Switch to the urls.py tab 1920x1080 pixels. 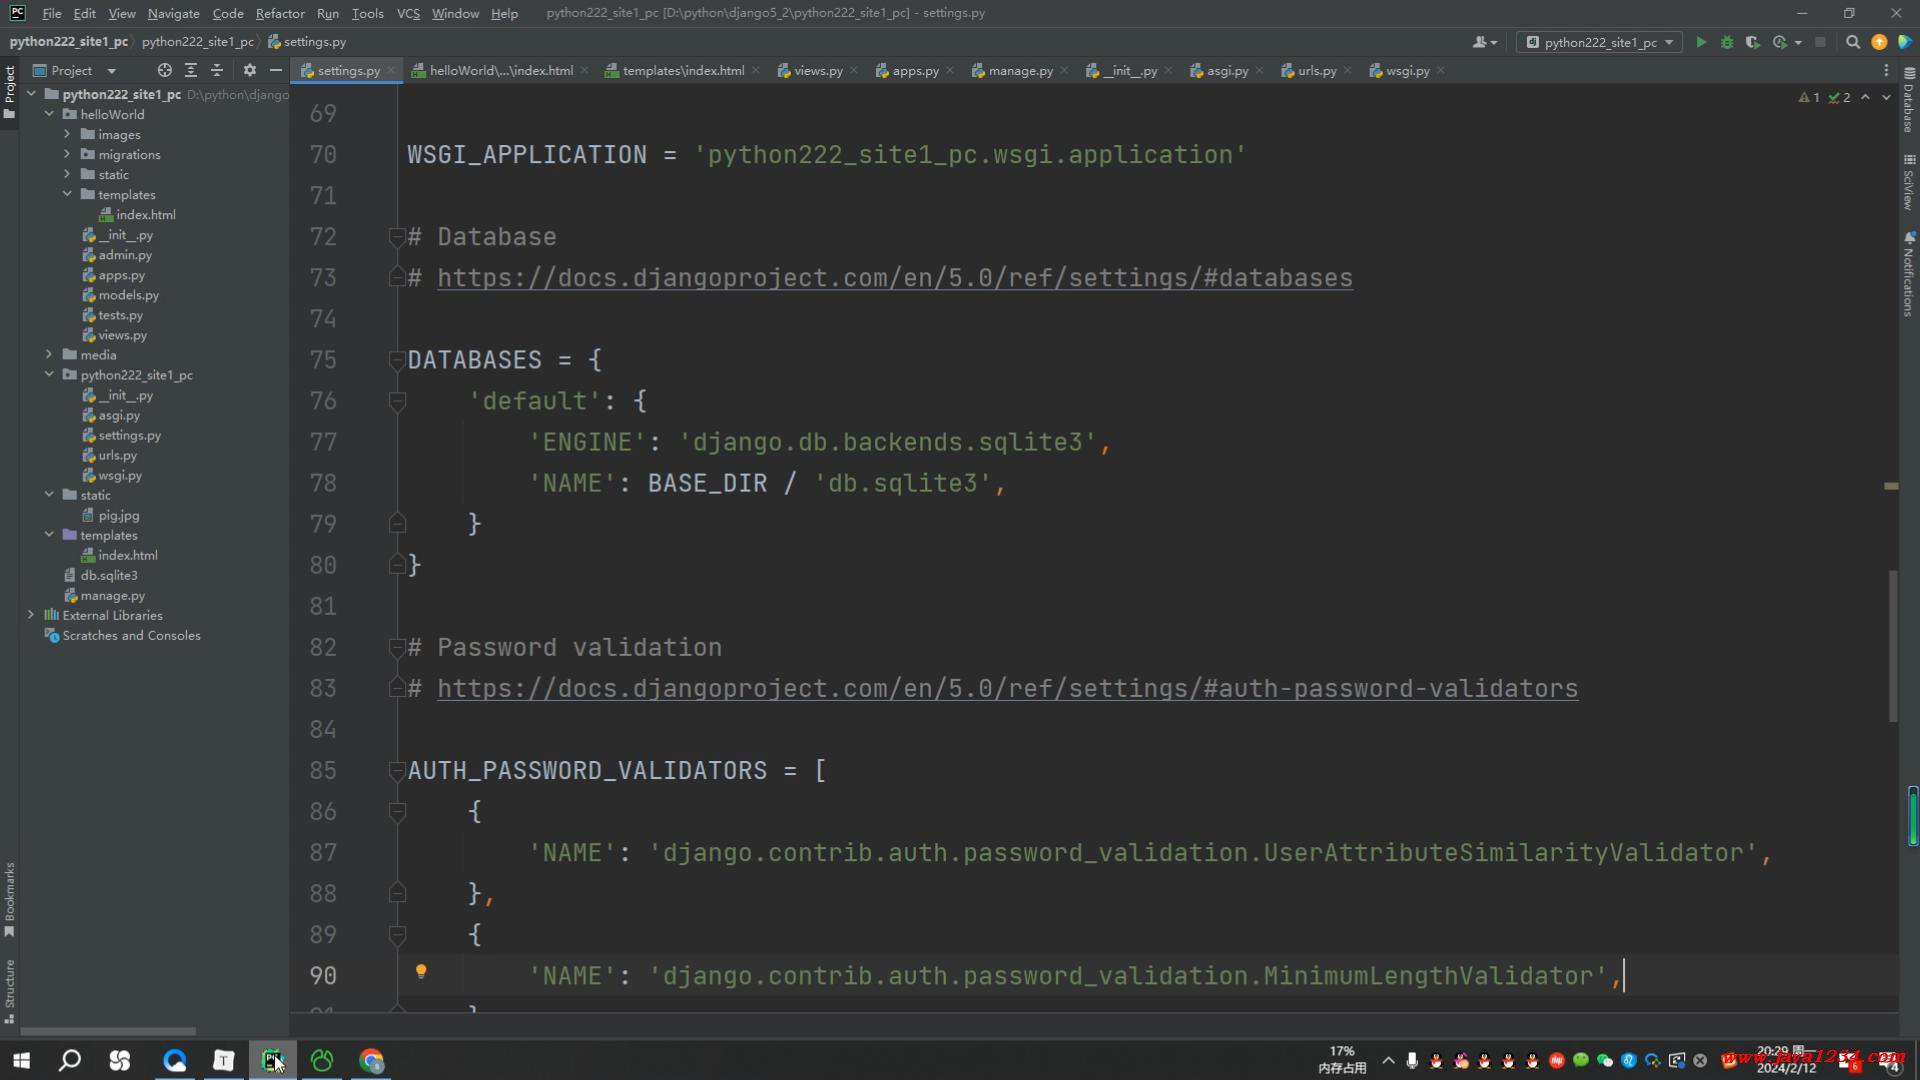point(1316,70)
